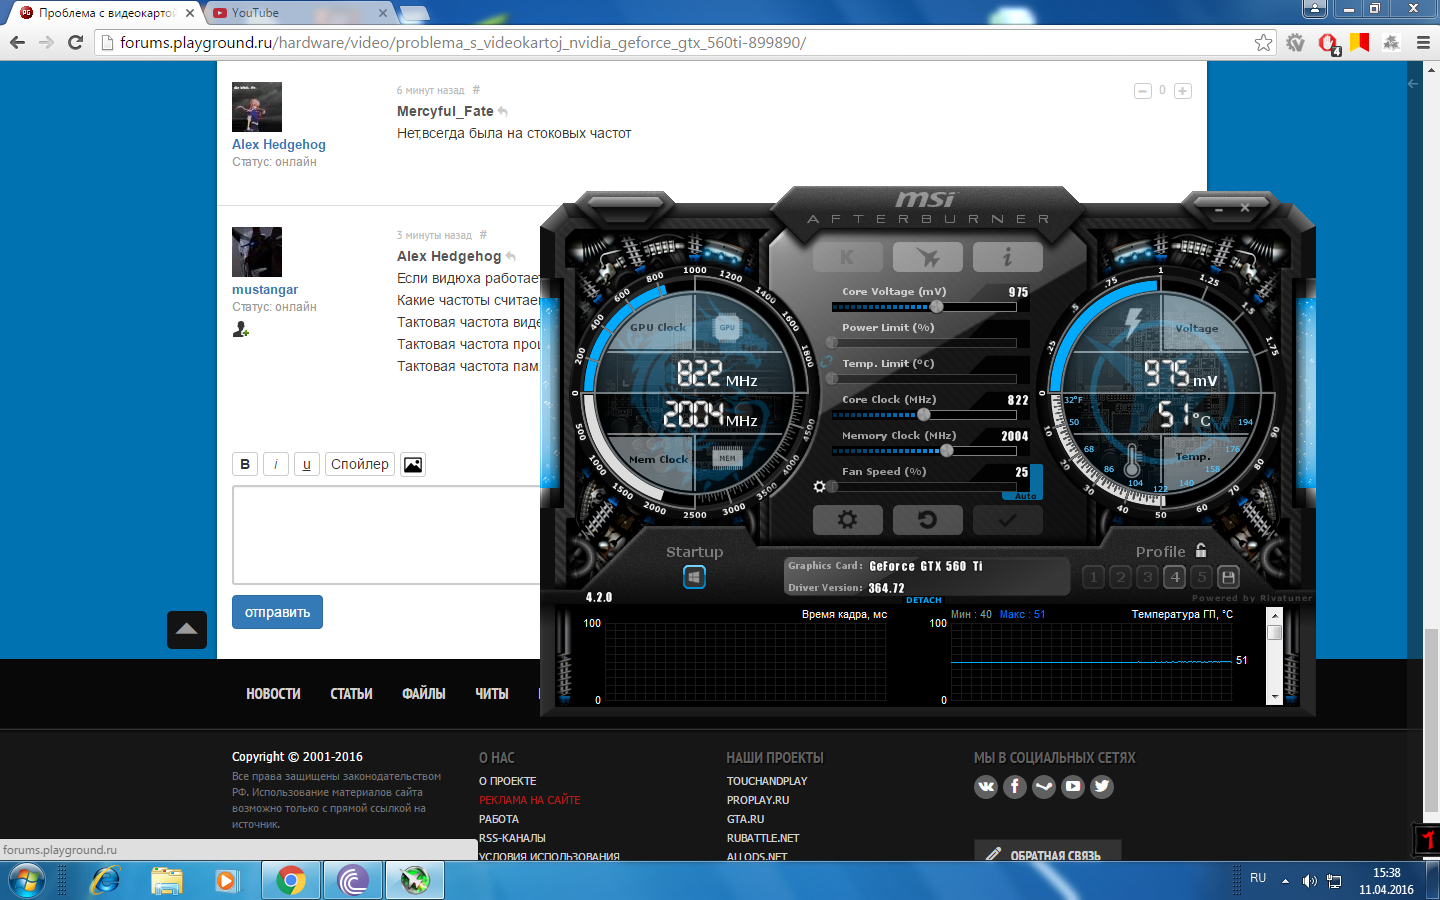
Task: Select profile slot 4
Action: [x=1173, y=576]
